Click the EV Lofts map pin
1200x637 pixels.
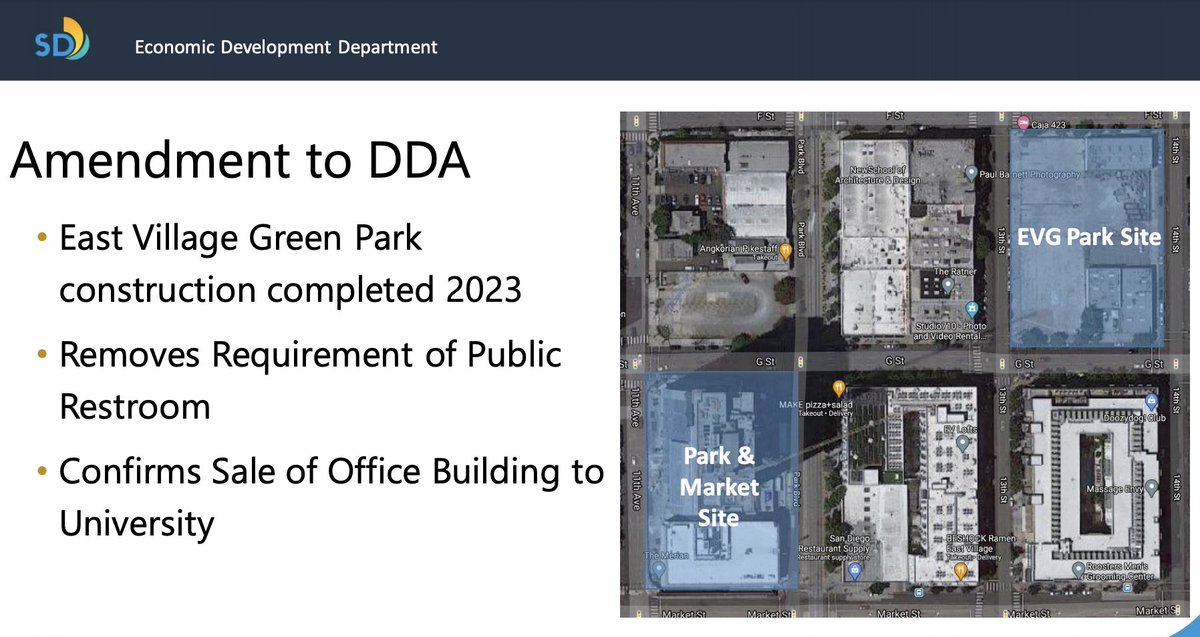[x=962, y=443]
